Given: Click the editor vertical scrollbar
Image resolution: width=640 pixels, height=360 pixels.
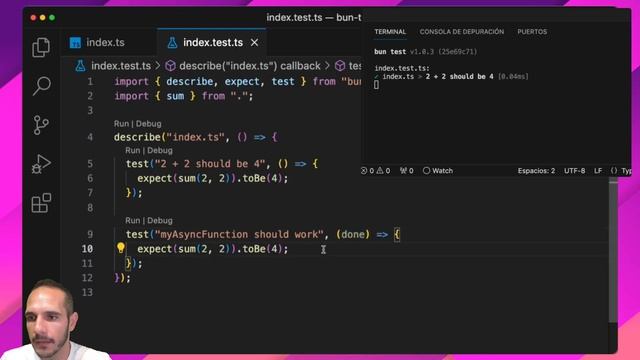Looking at the screenshot, I should click(x=613, y=251).
